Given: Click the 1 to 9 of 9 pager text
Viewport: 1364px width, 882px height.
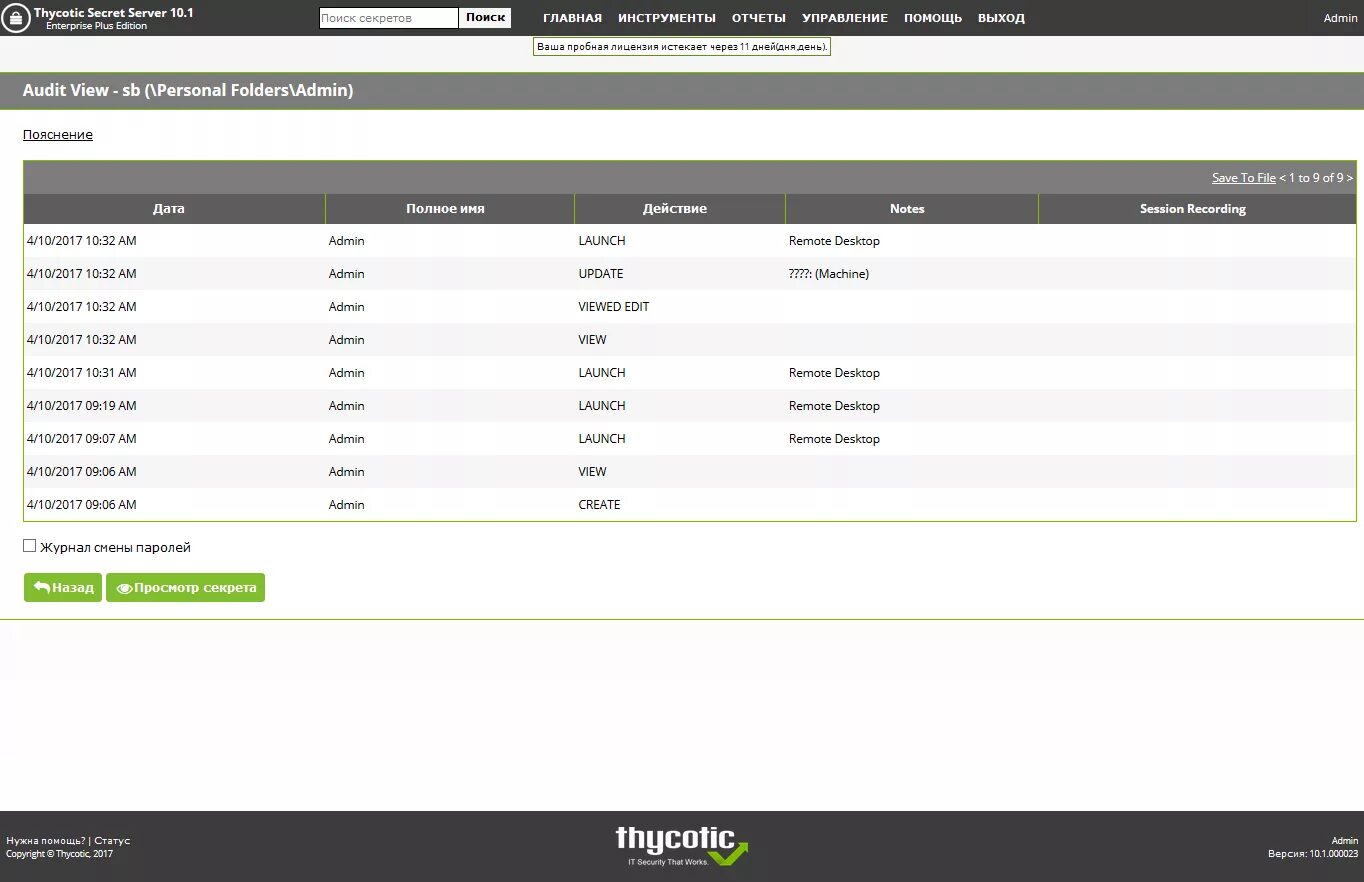Looking at the screenshot, I should (1316, 178).
